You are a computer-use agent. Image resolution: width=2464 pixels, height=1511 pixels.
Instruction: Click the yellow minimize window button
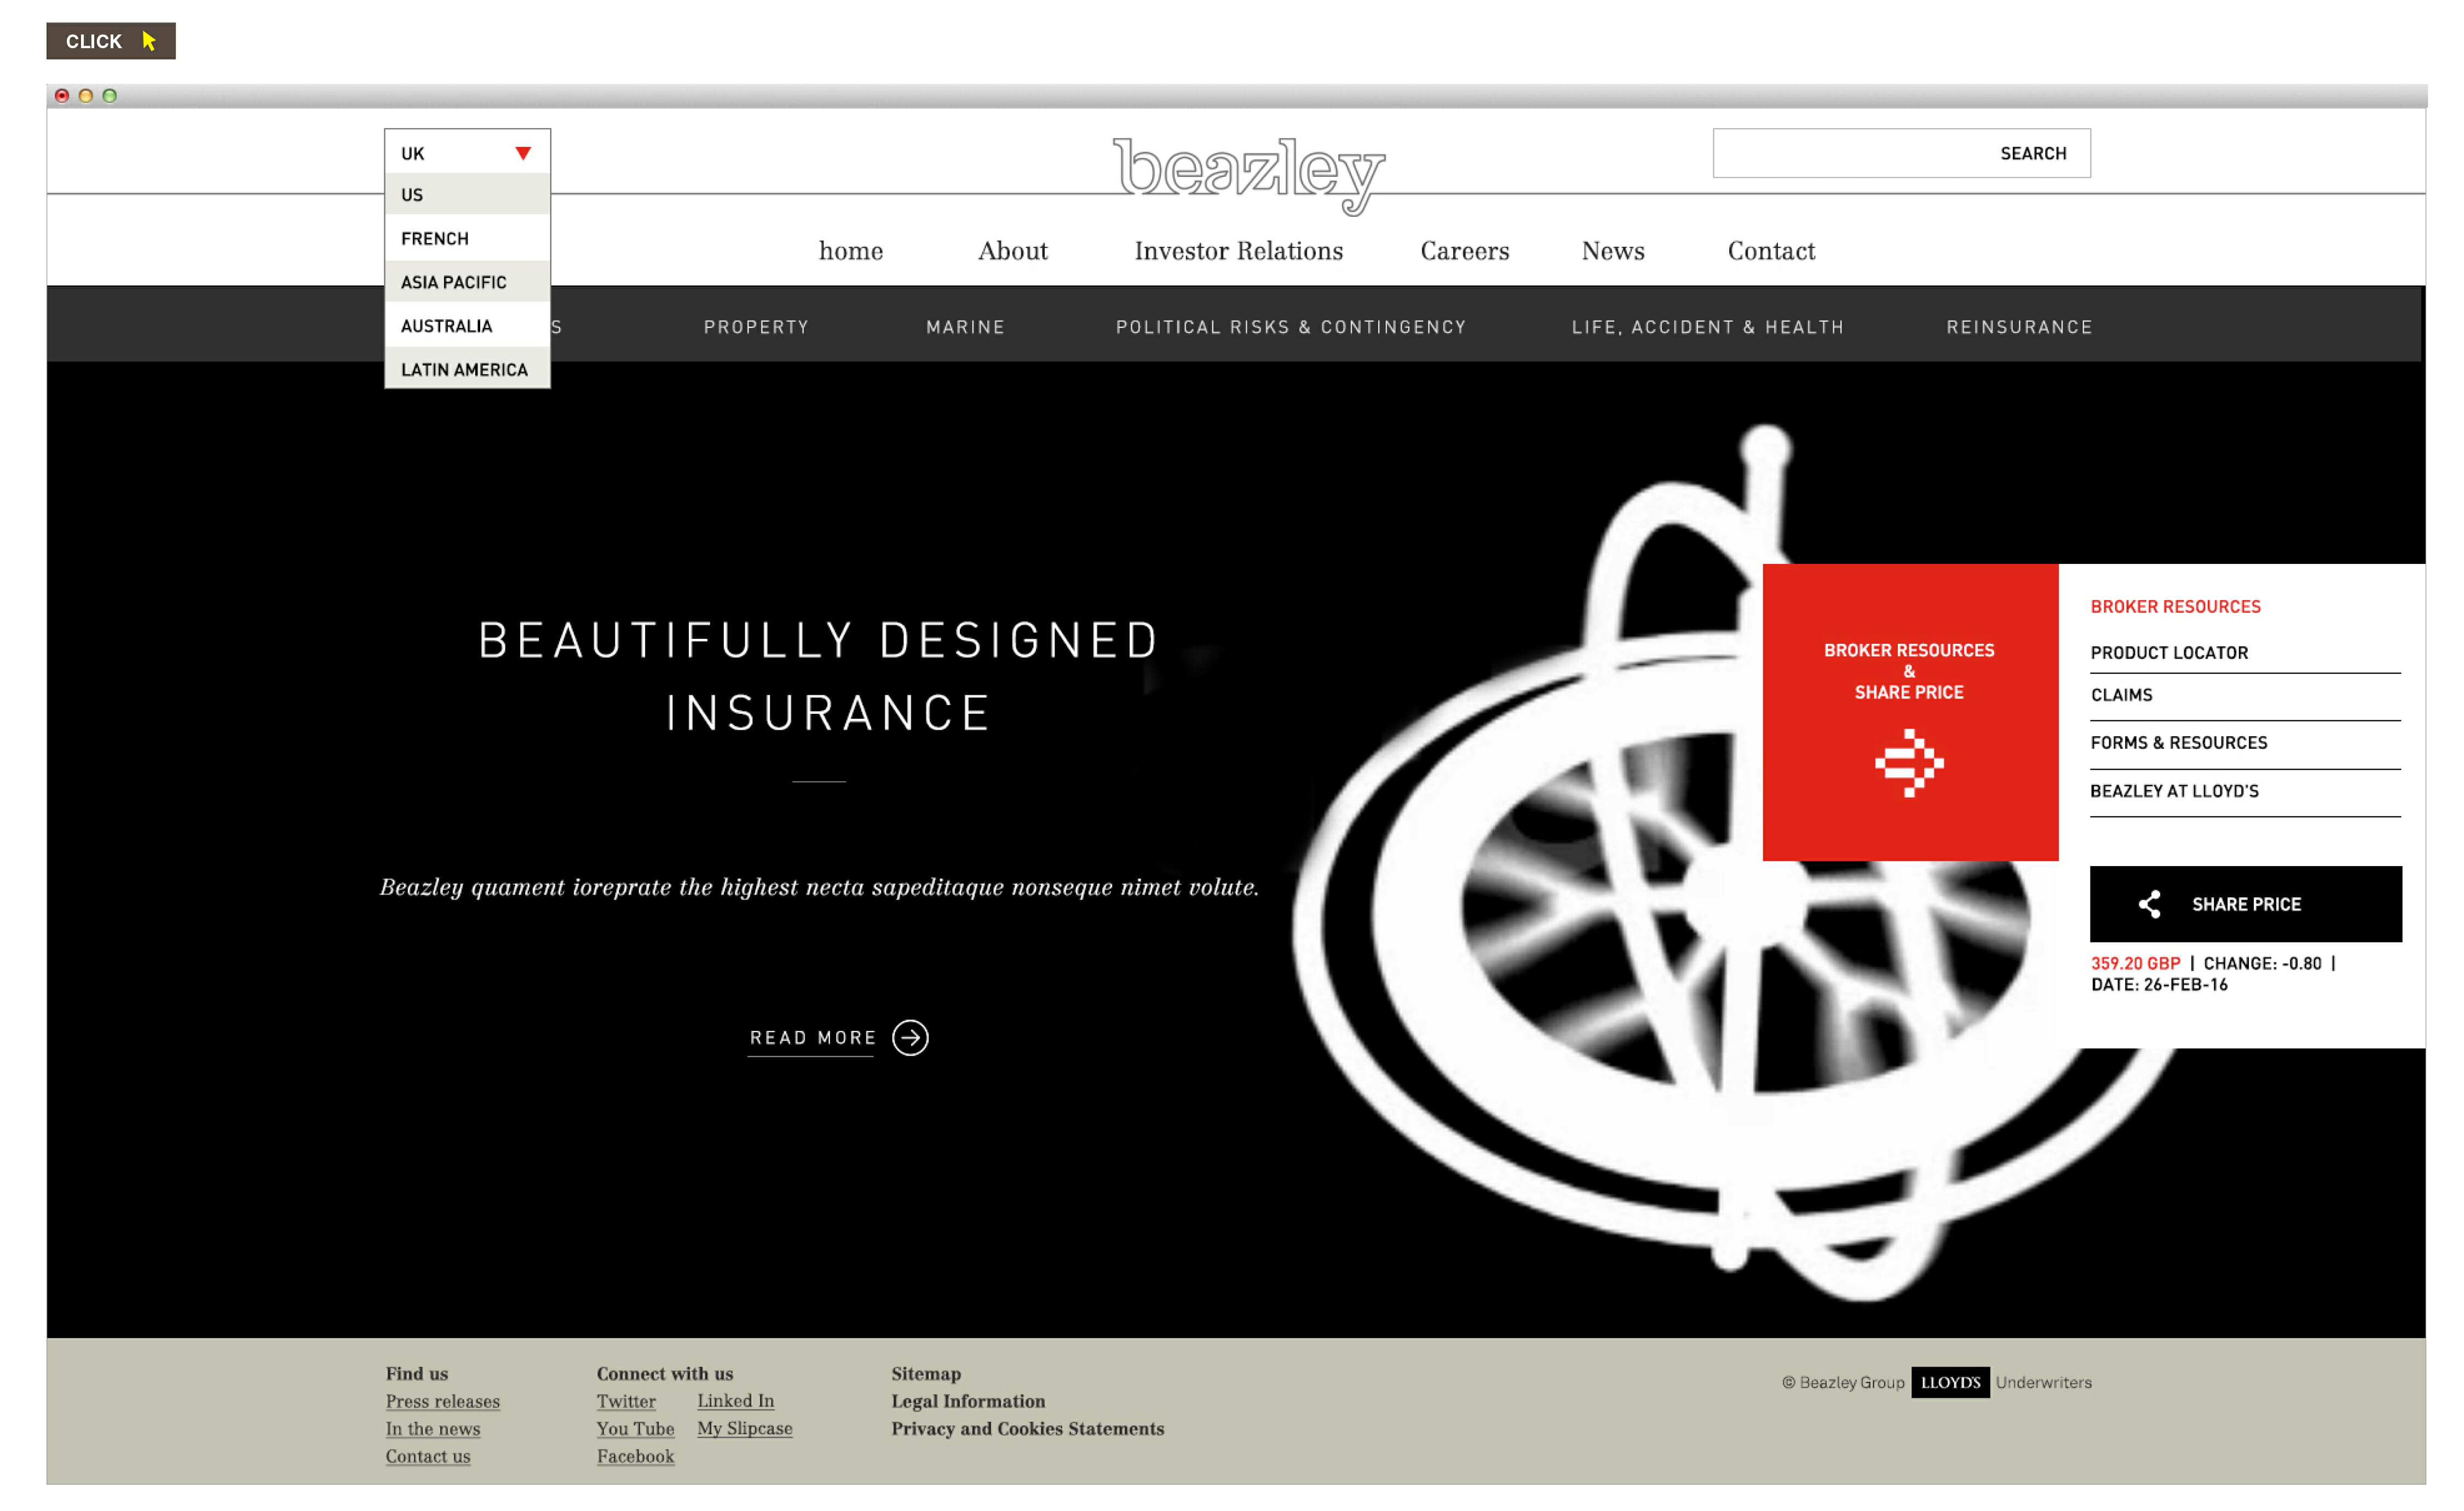(86, 96)
